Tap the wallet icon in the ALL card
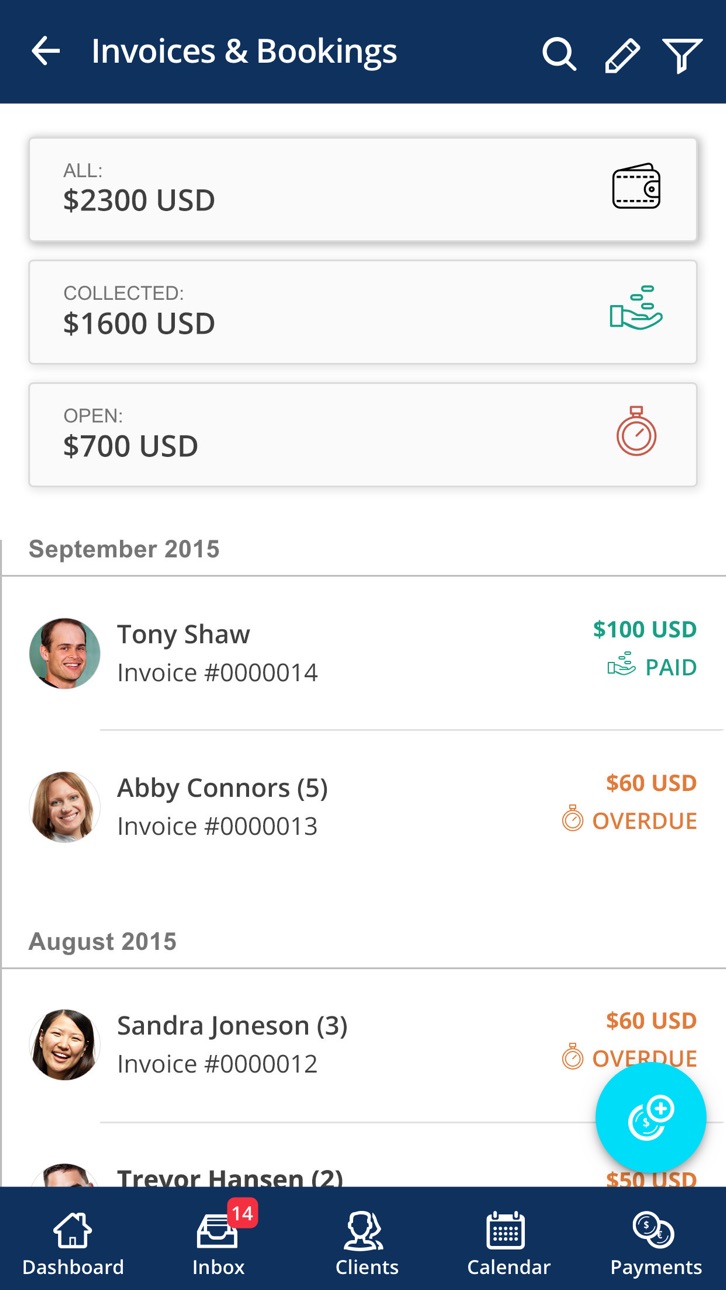This screenshot has height=1290, width=726. pyautogui.click(x=636, y=187)
